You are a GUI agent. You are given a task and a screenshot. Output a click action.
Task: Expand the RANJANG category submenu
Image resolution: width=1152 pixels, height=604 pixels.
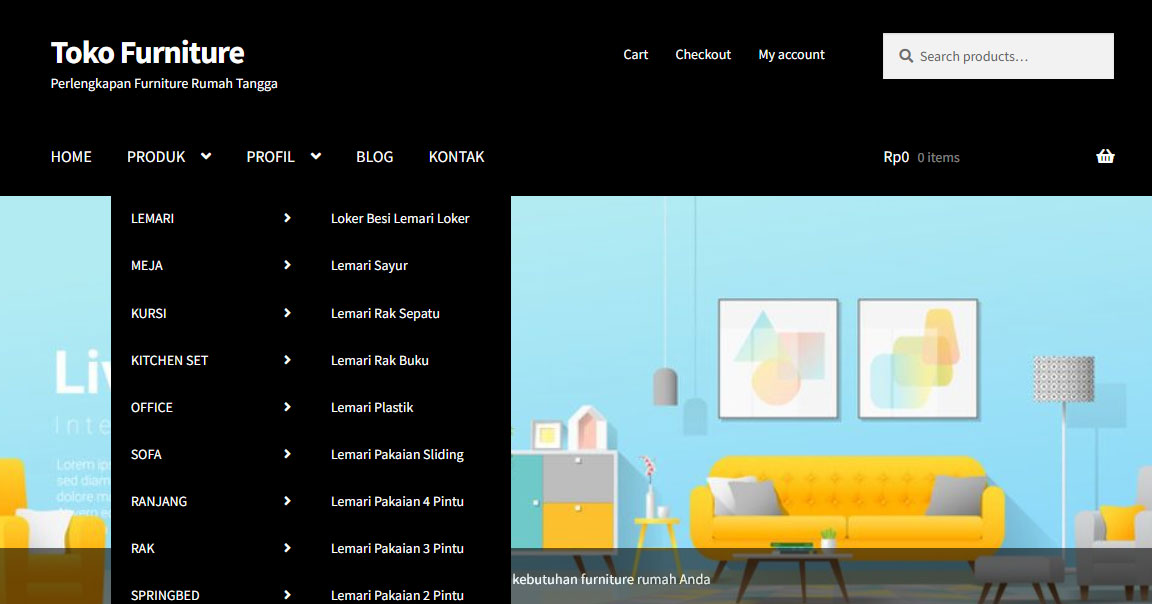click(288, 501)
